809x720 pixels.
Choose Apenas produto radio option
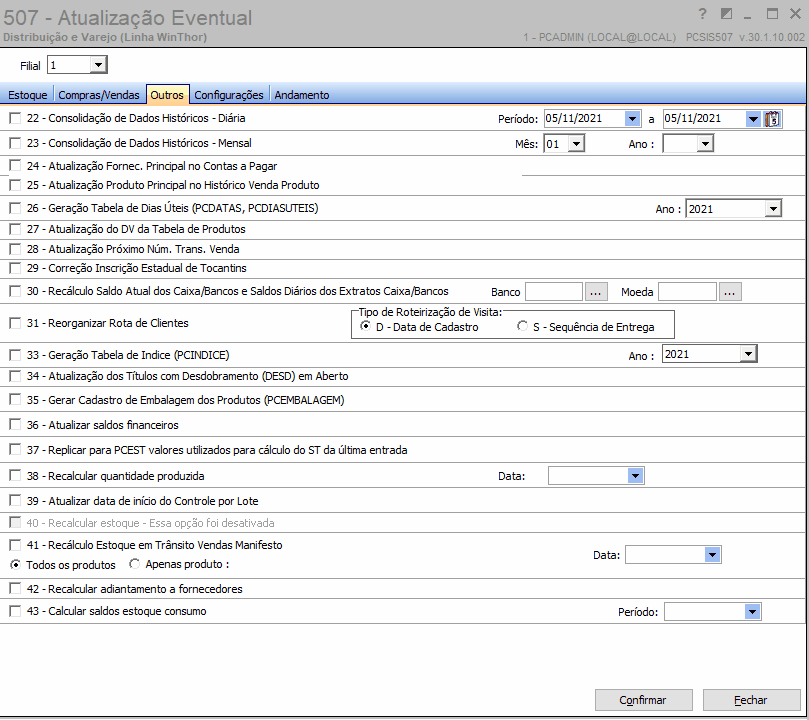point(135,564)
